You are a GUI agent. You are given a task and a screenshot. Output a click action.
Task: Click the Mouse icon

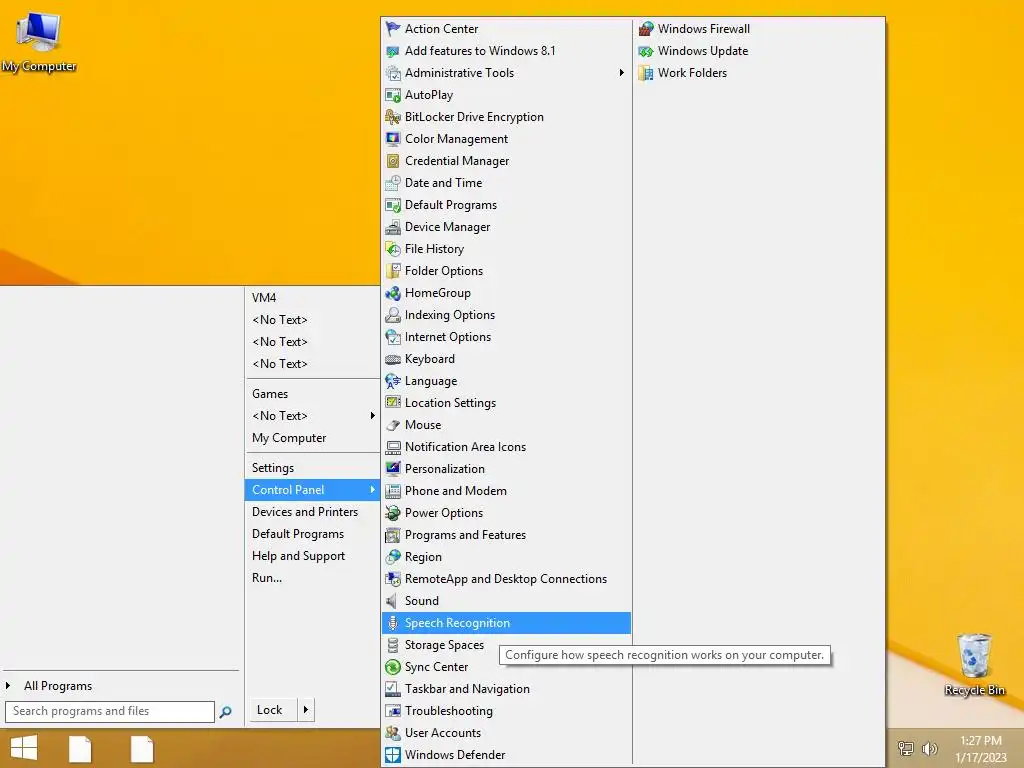pos(392,425)
